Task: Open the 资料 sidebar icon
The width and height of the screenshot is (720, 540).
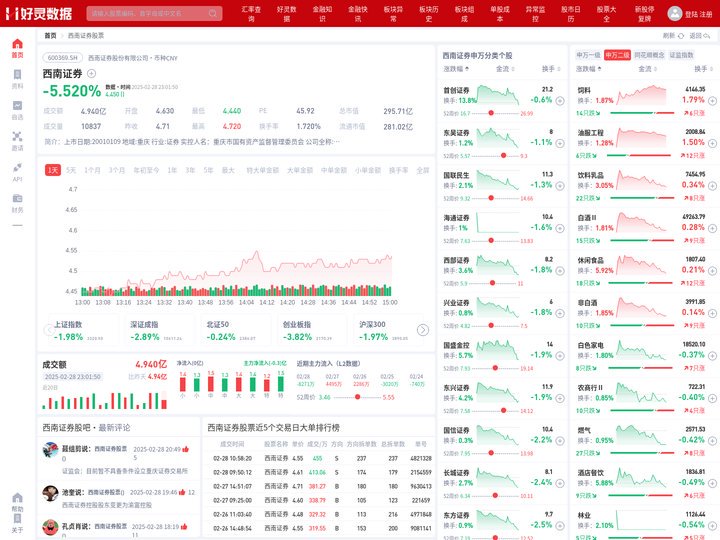Action: (17, 74)
